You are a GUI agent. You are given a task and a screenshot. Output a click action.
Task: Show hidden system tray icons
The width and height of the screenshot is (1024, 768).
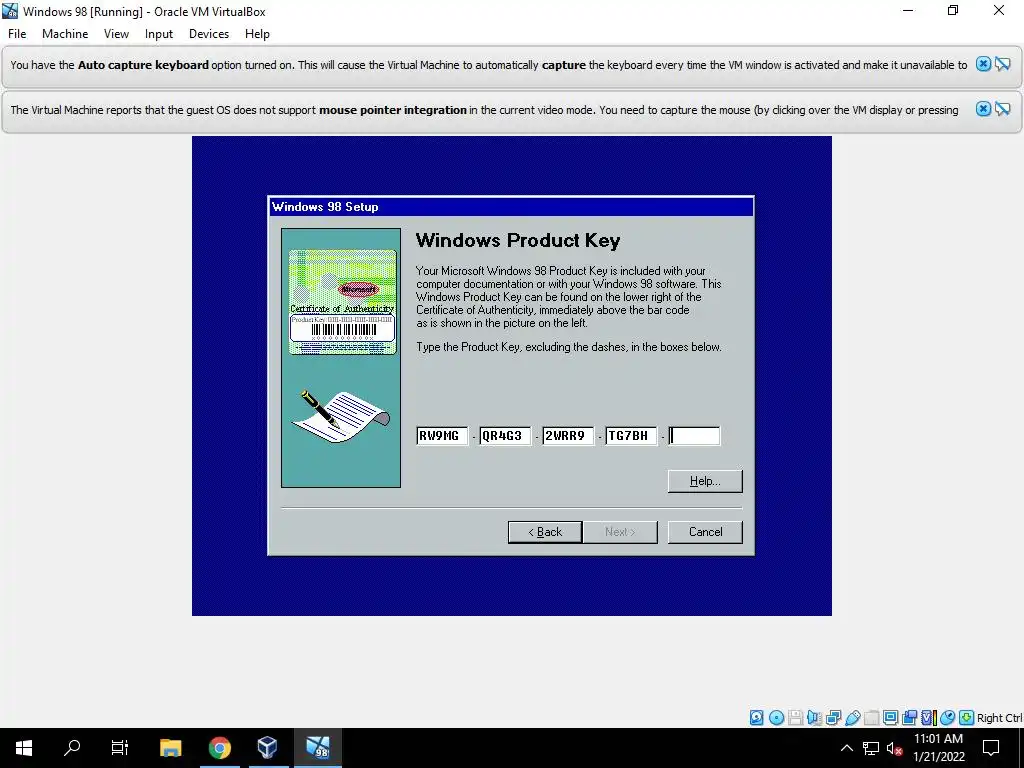846,748
